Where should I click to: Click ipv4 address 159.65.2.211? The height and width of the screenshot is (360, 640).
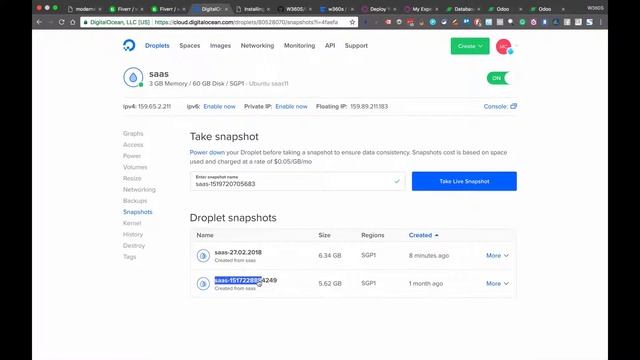point(154,107)
